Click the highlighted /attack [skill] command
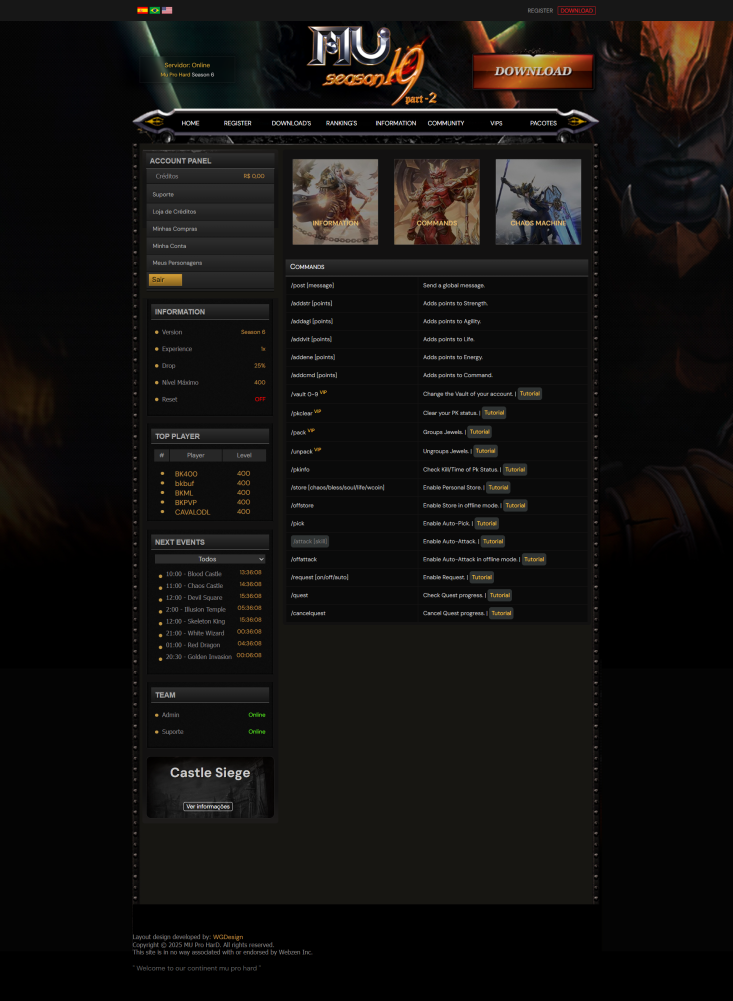Screen dimensions: 733x1001 pos(310,541)
